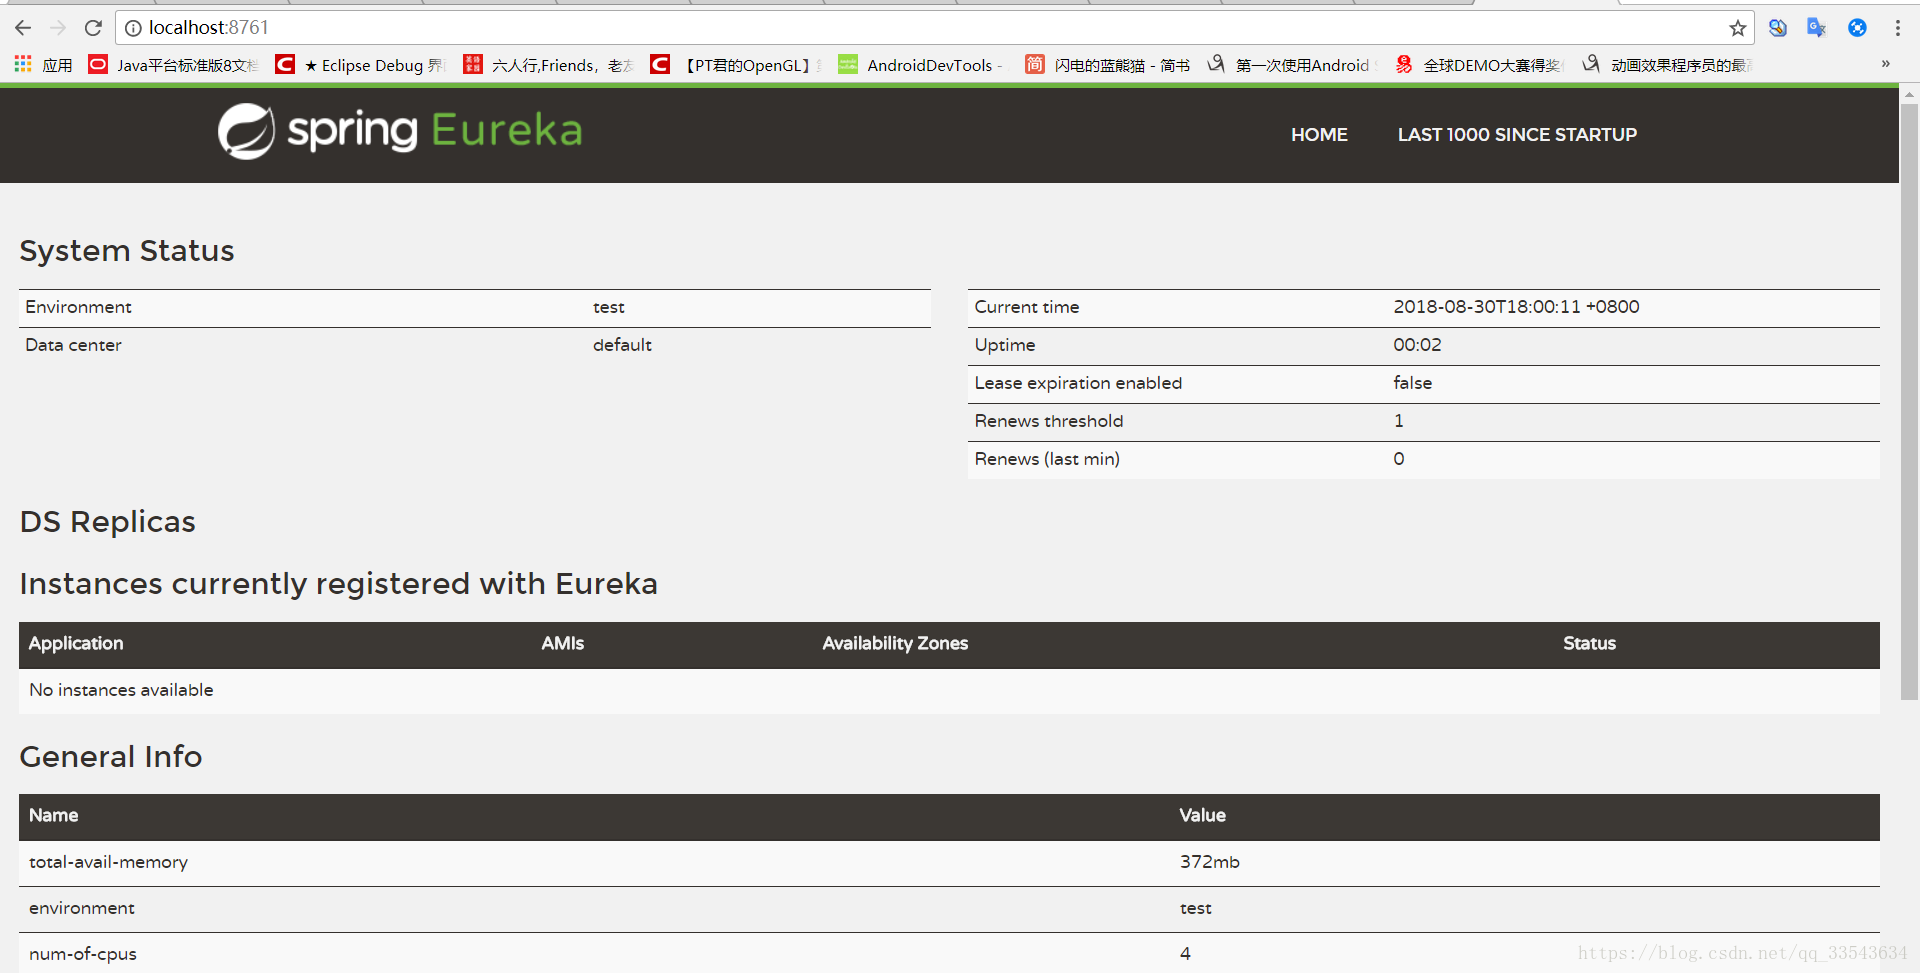Viewport: 1920px width, 973px height.
Task: Click the globe extension icon beside the star
Action: (x=1777, y=28)
